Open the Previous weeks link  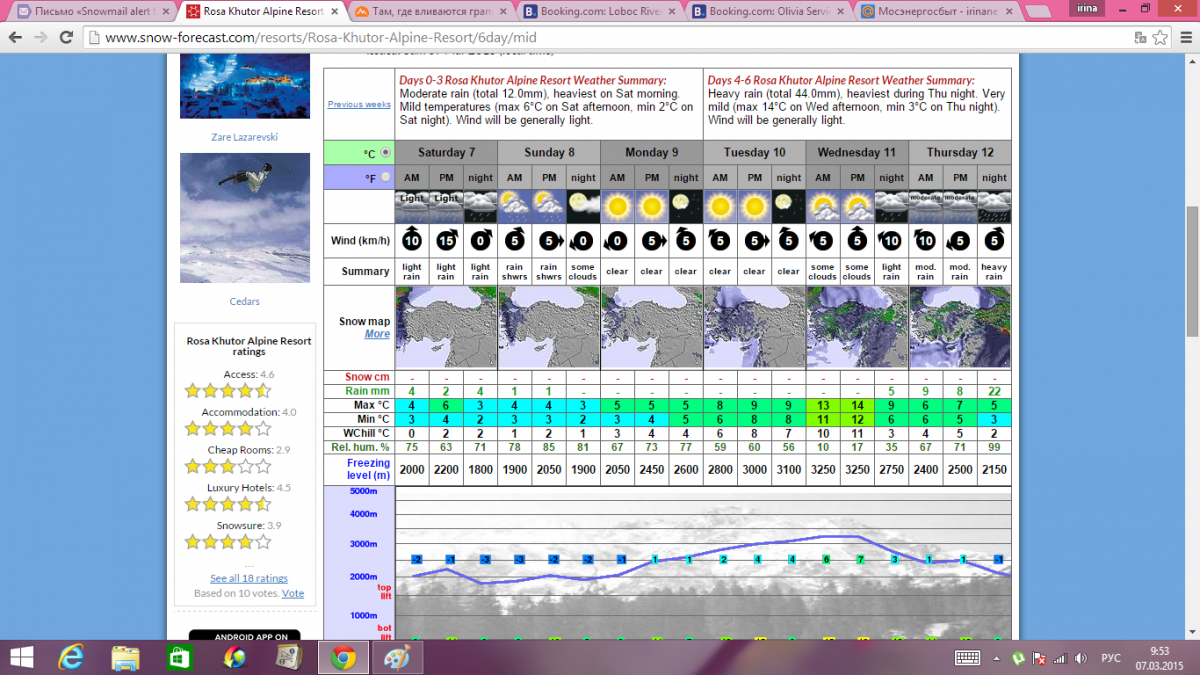359,104
